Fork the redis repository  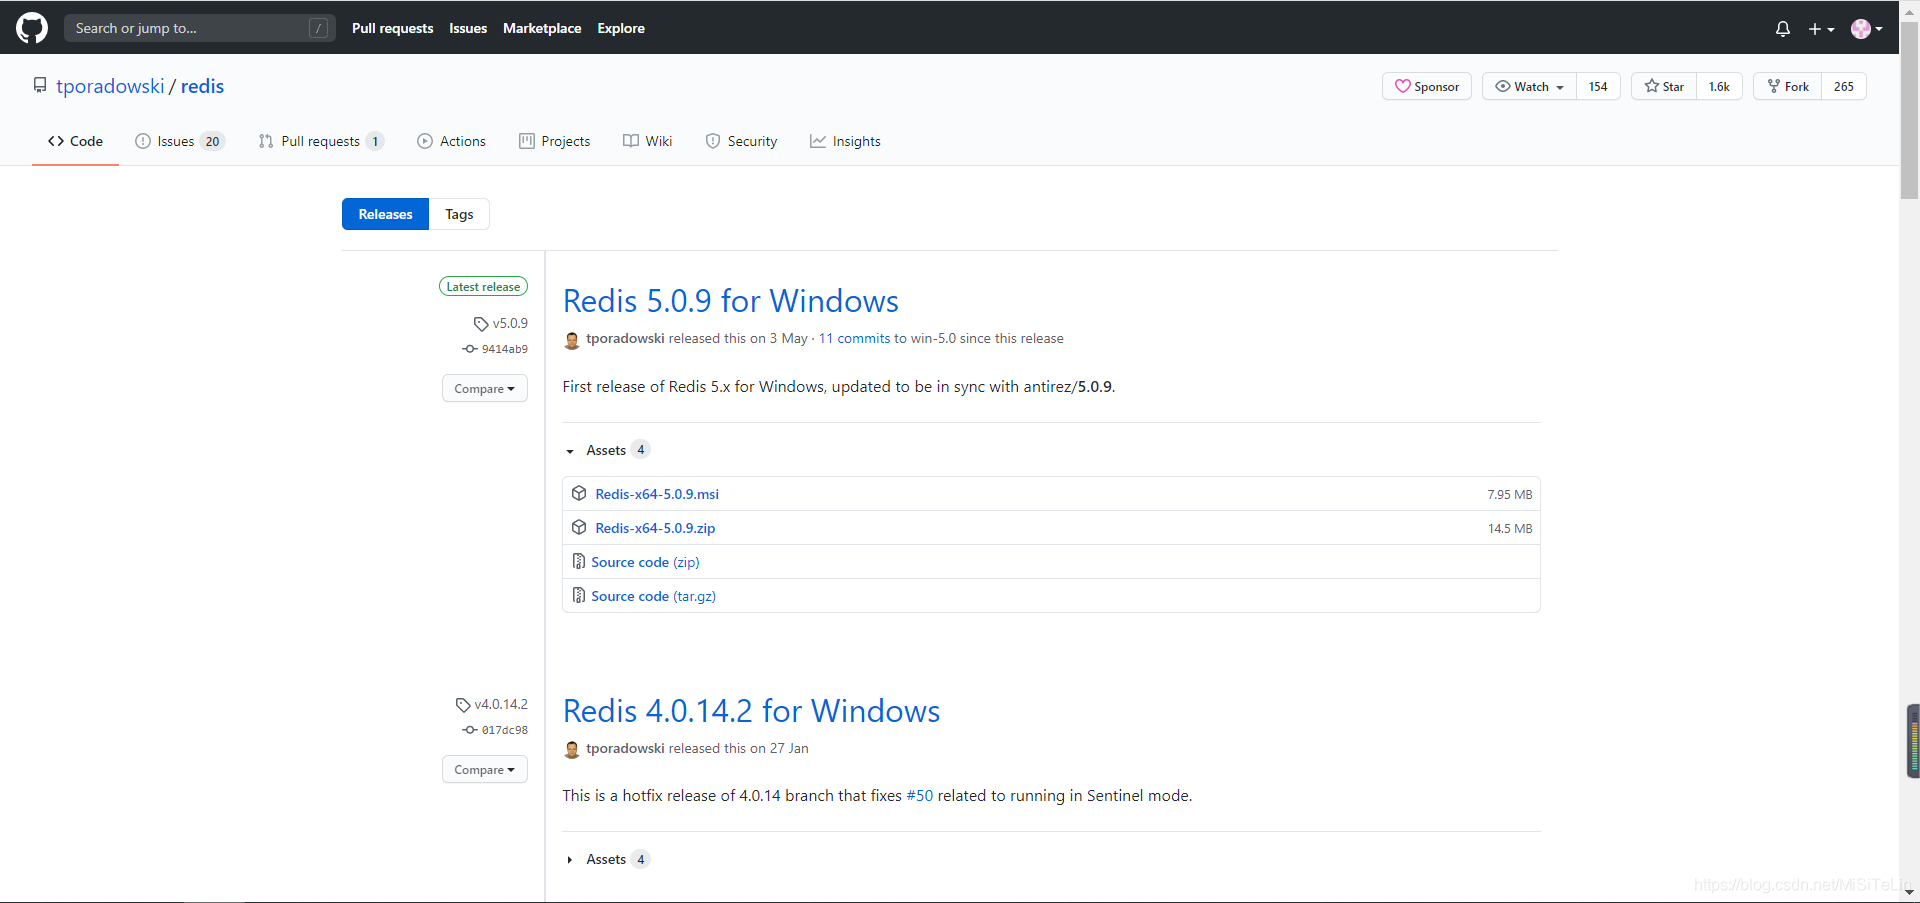pos(1788,87)
